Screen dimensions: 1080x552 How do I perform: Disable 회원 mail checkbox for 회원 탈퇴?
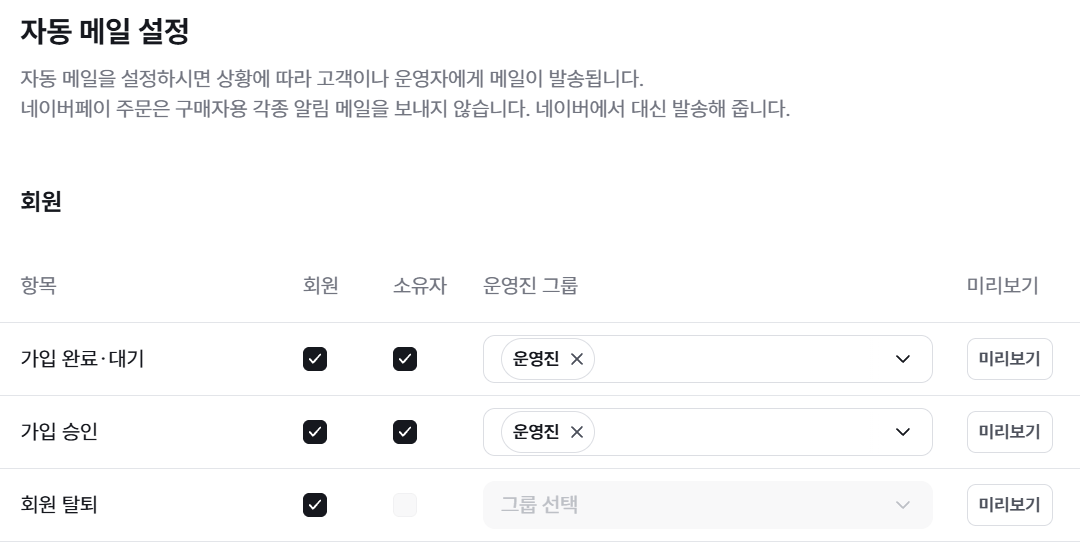coord(315,505)
